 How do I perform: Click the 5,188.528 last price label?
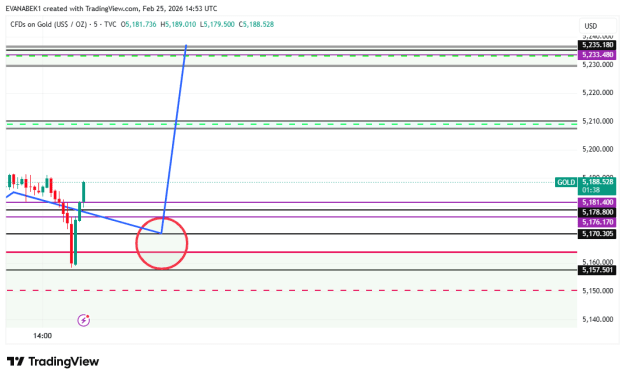click(597, 182)
